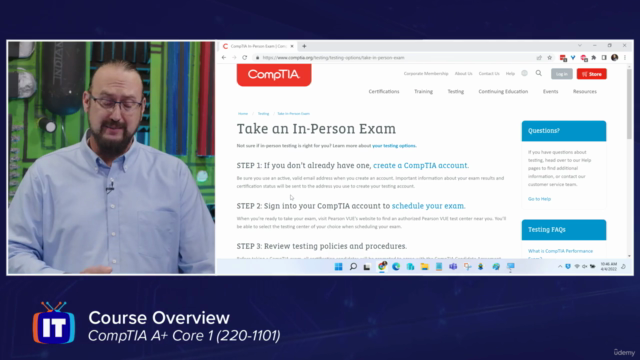Click the Go to Help link
Viewport: 640px width, 360px height.
click(x=539, y=199)
